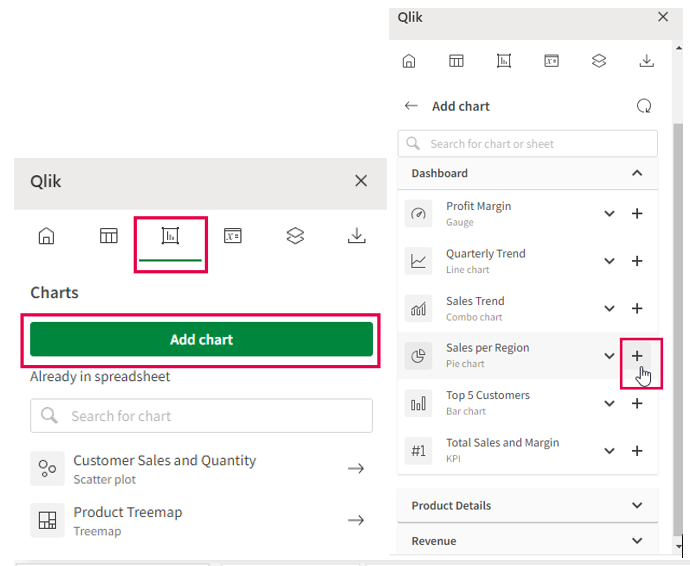Select Customer Sales and Quantity title text

pyautogui.click(x=164, y=460)
